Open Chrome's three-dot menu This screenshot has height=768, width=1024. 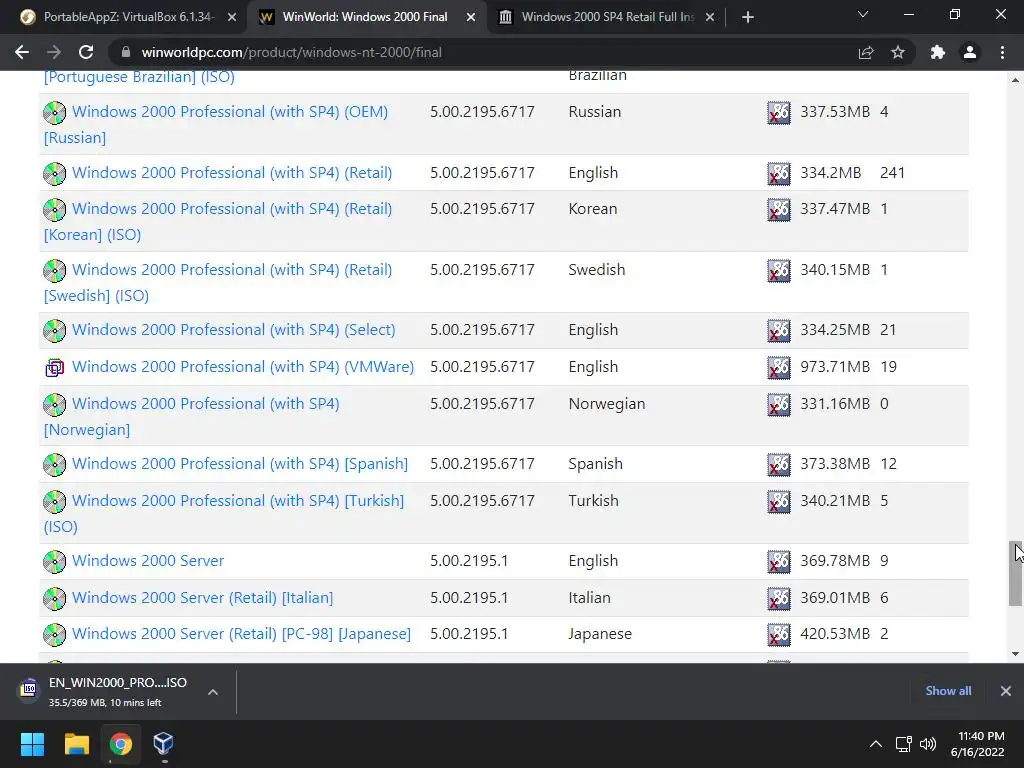pyautogui.click(x=1002, y=52)
